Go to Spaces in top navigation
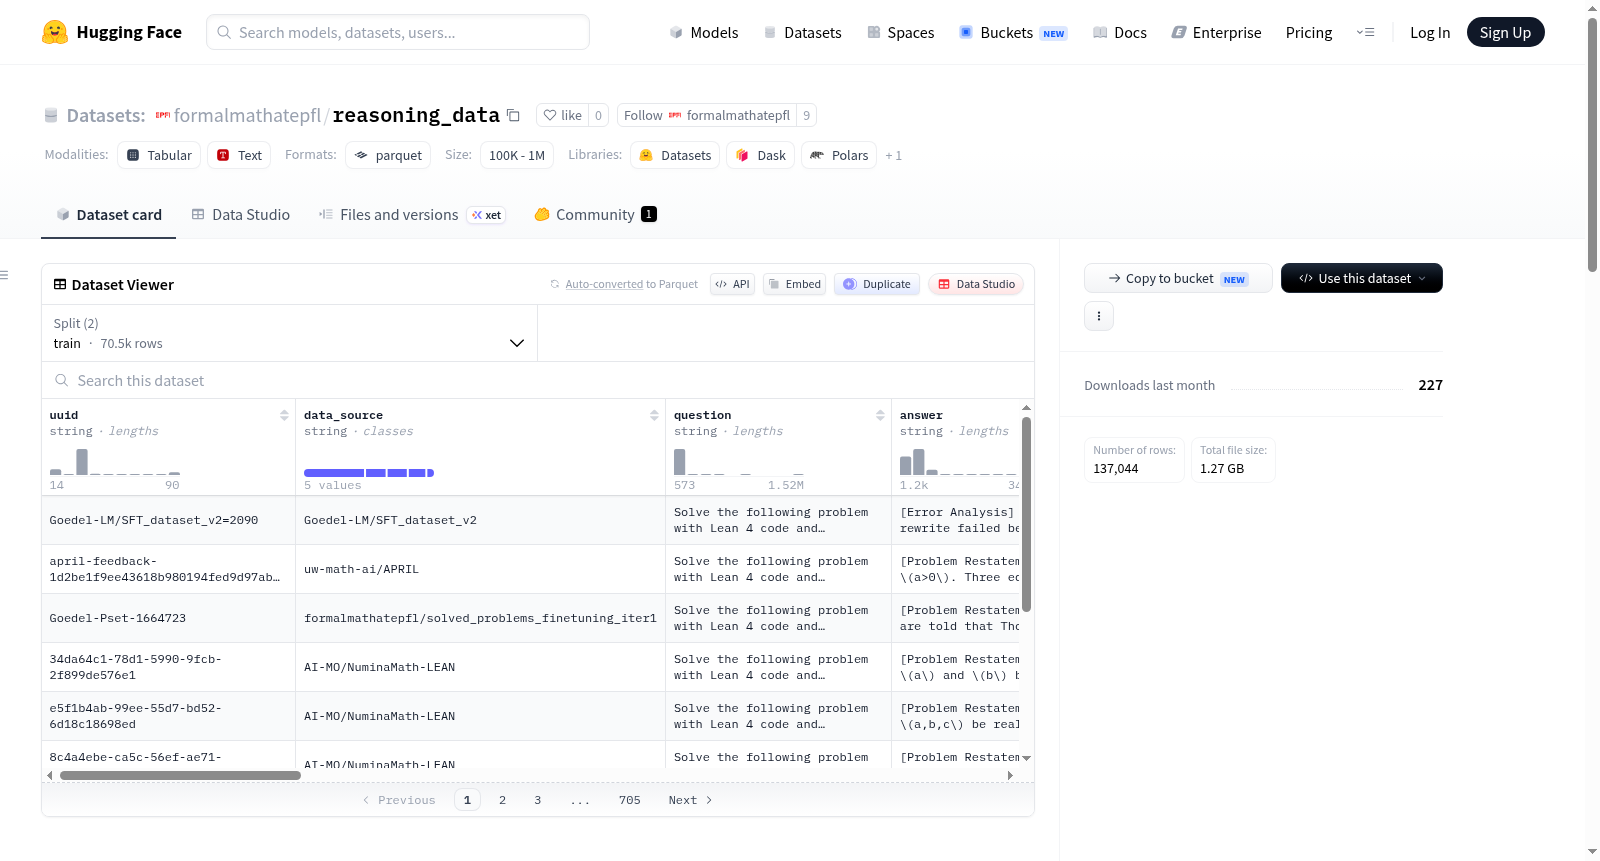Viewport: 1600px width, 861px height. pos(900,33)
